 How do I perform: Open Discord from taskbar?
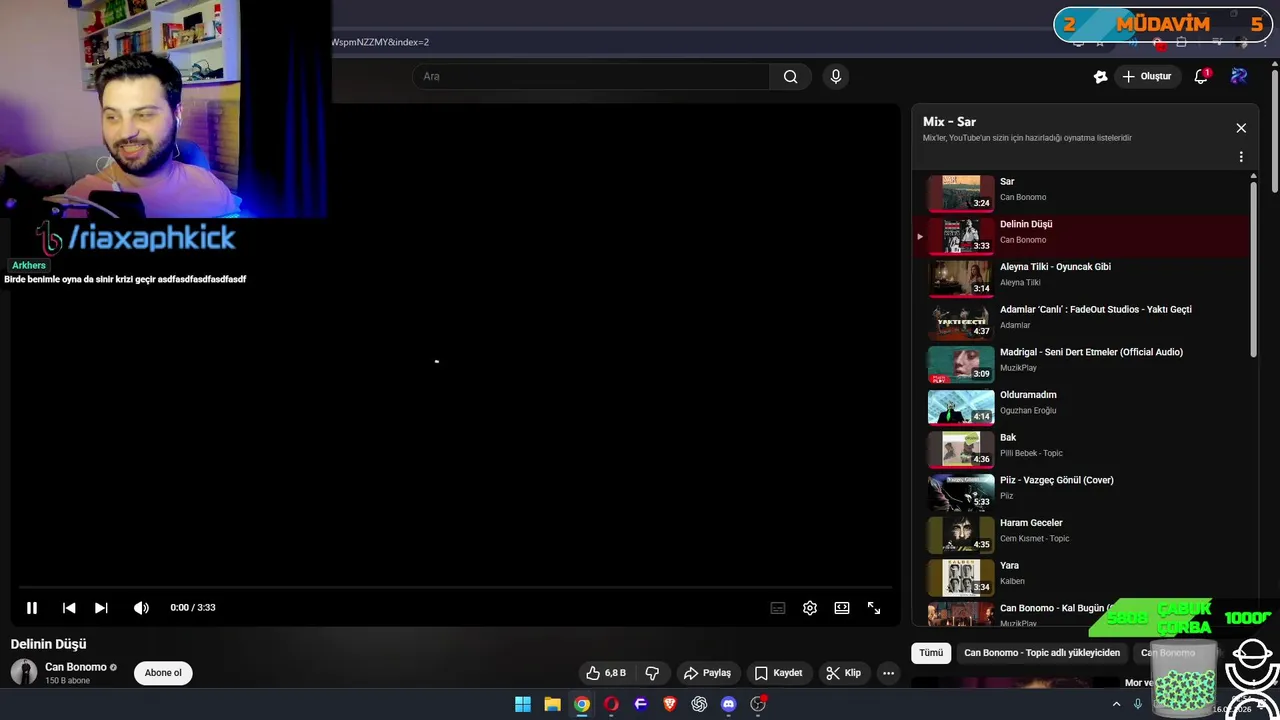coord(729,704)
